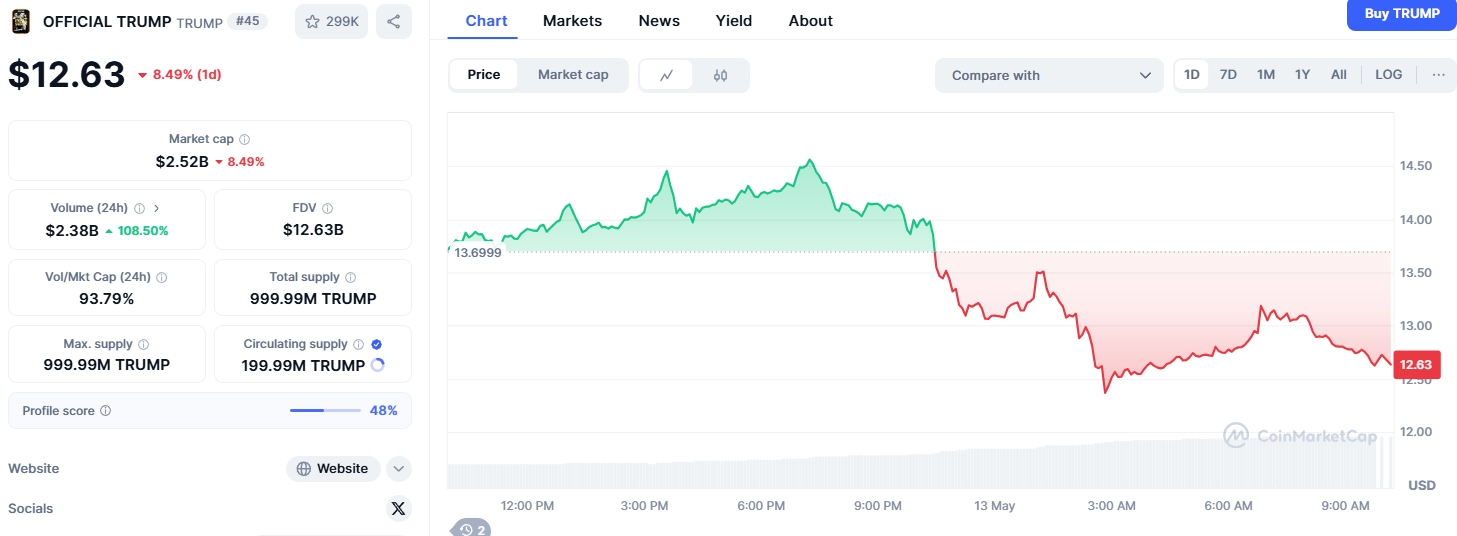Viewport: 1457px width, 536px height.
Task: Click the circulating supply progress ring
Action: [x=378, y=366]
